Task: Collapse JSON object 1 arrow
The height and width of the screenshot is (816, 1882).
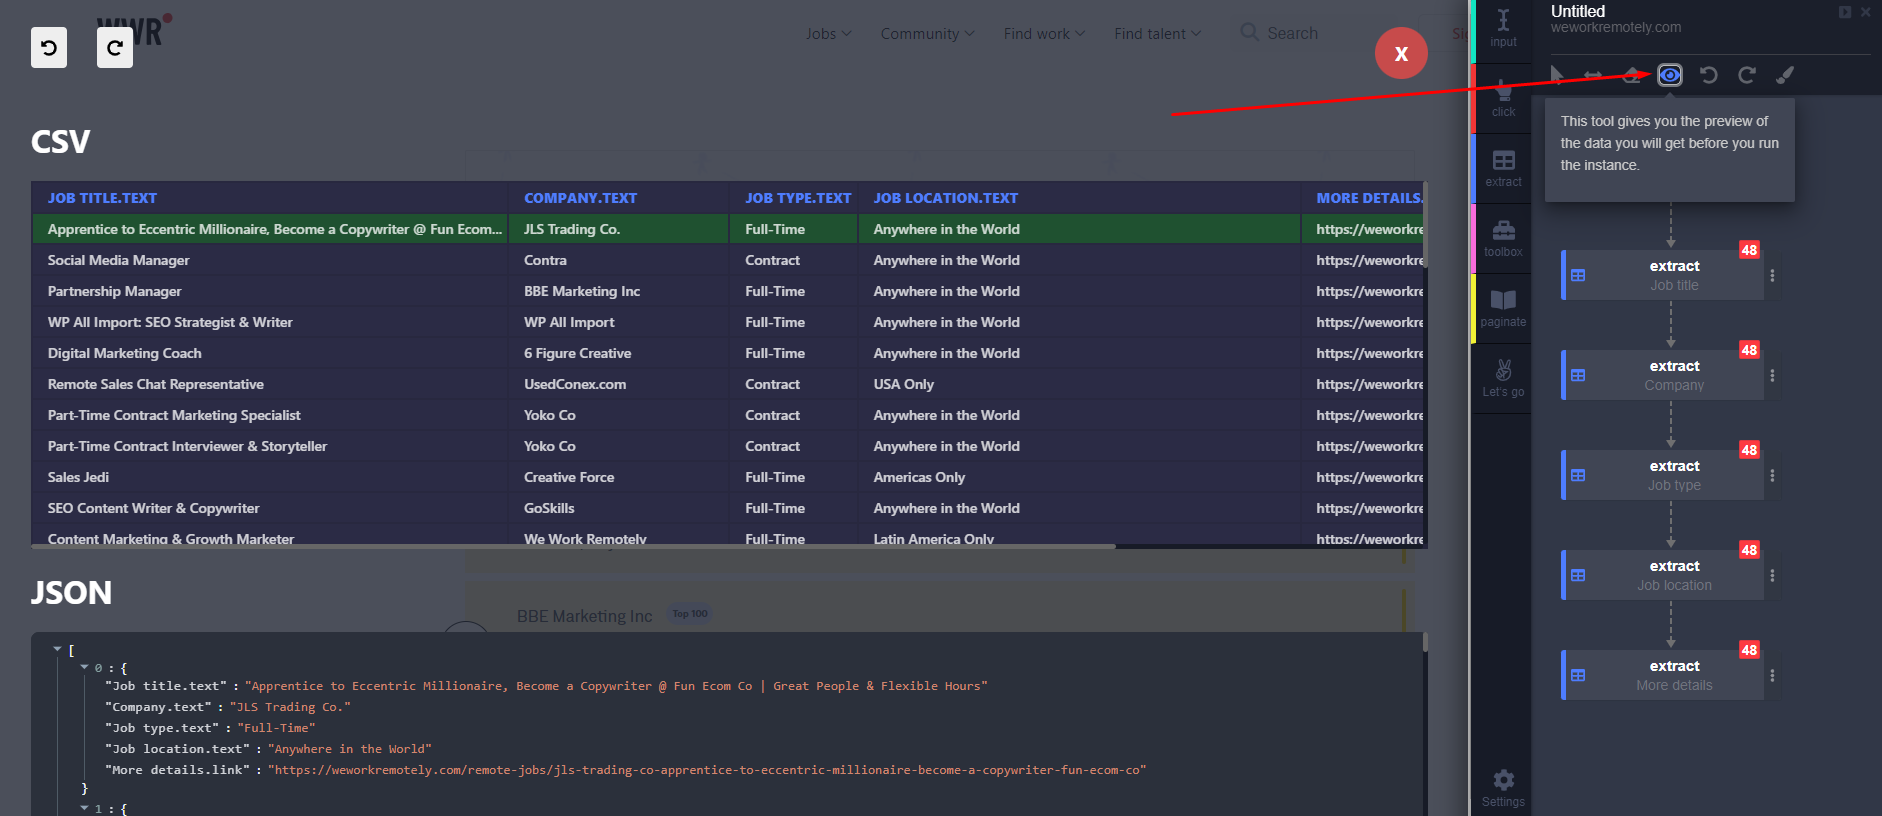Action: click(x=84, y=808)
